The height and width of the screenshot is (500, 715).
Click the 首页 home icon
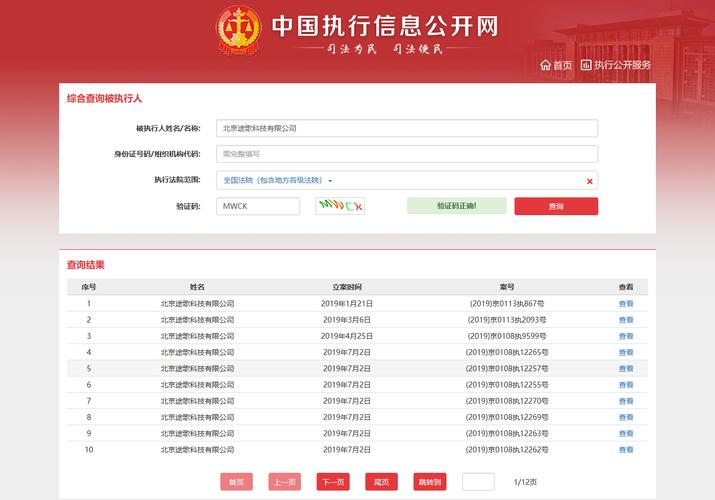545,65
